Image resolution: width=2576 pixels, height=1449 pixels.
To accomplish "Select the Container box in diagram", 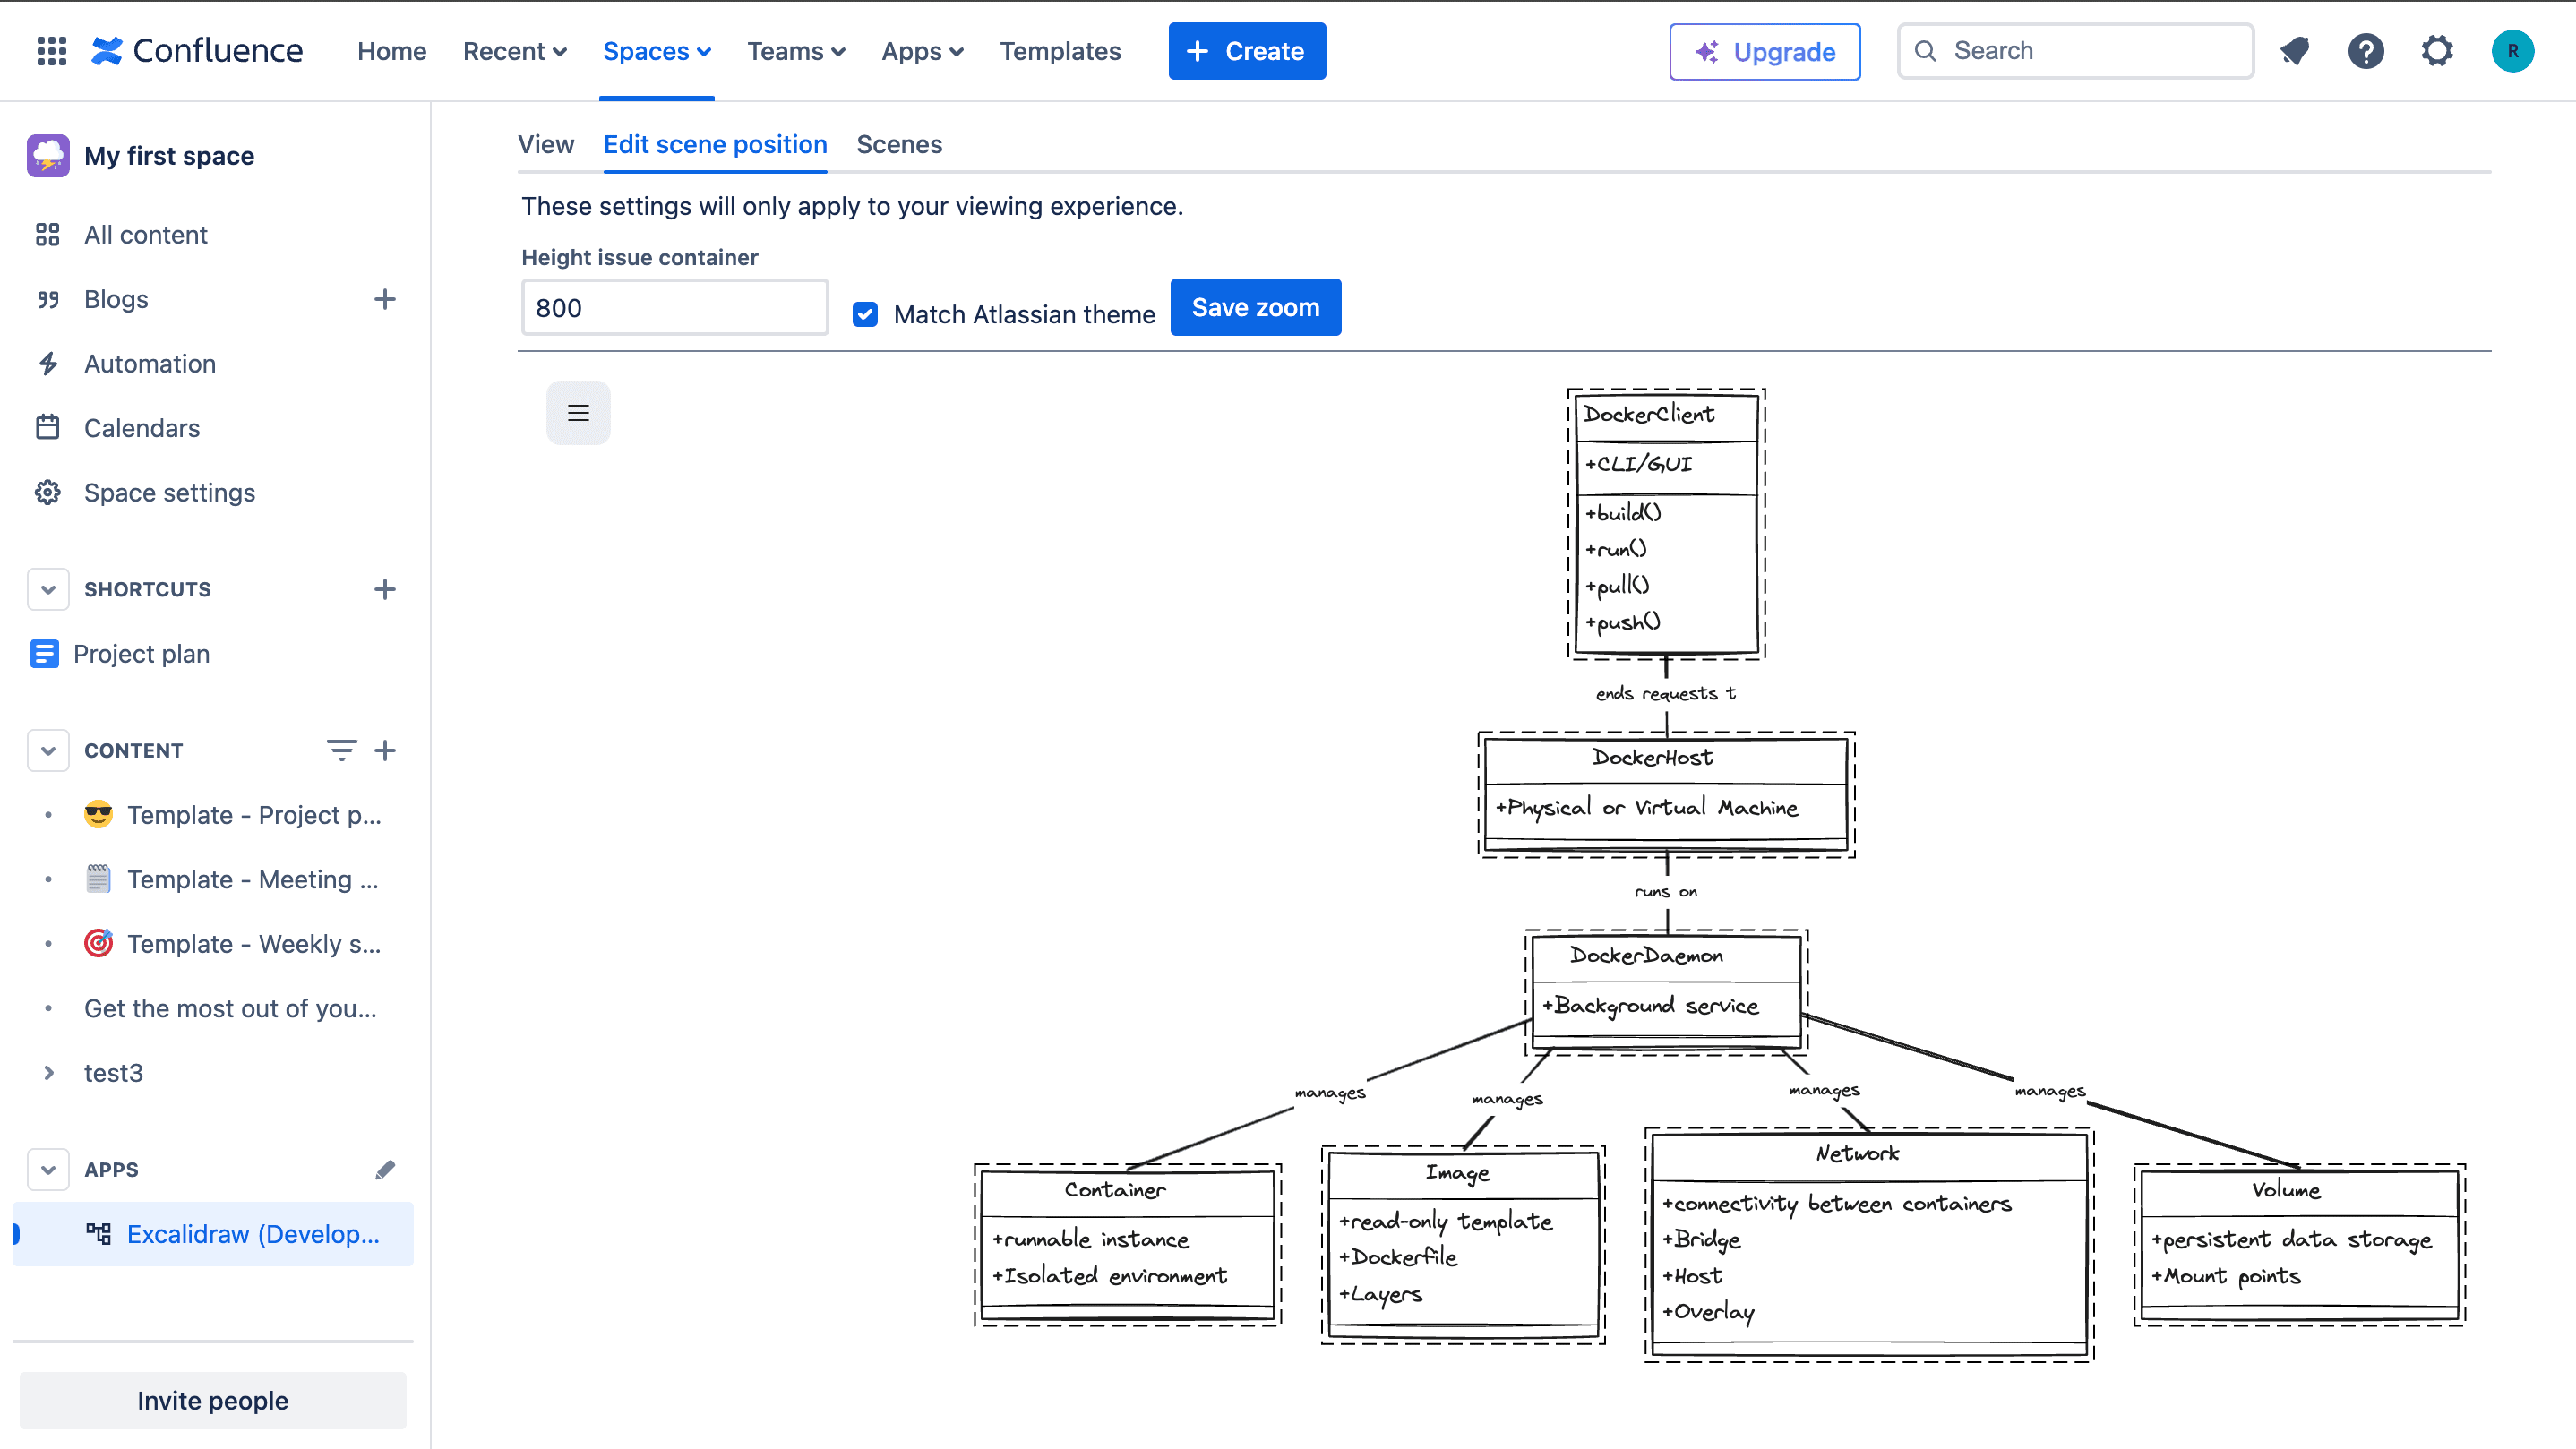I will point(1128,1245).
